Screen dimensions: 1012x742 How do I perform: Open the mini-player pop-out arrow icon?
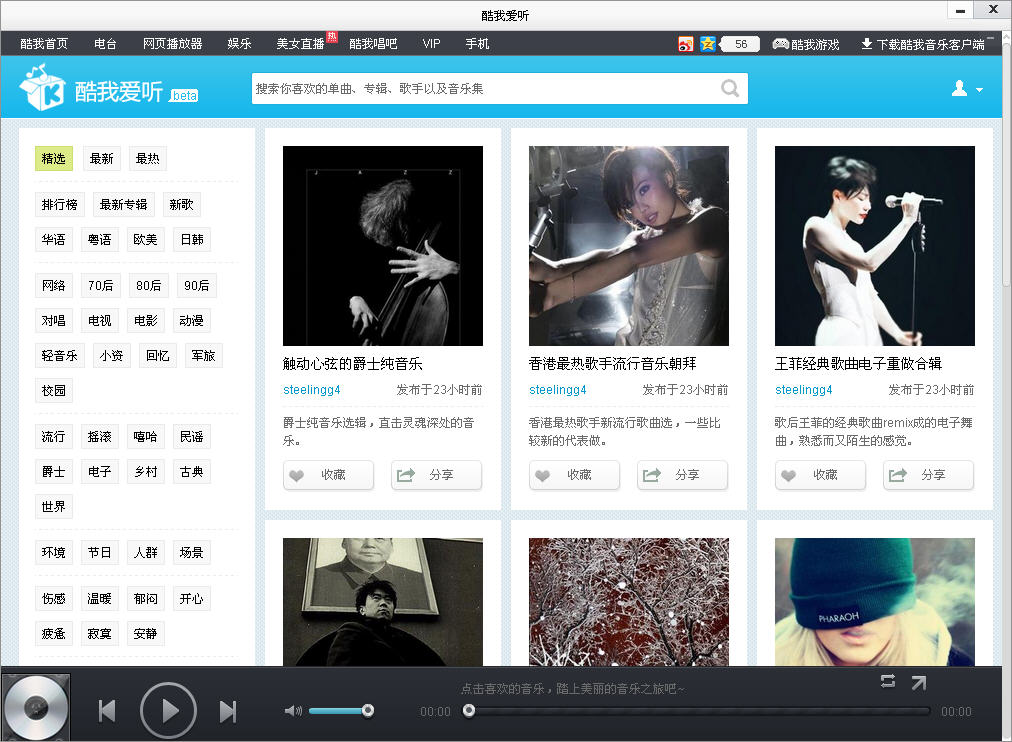(917, 681)
